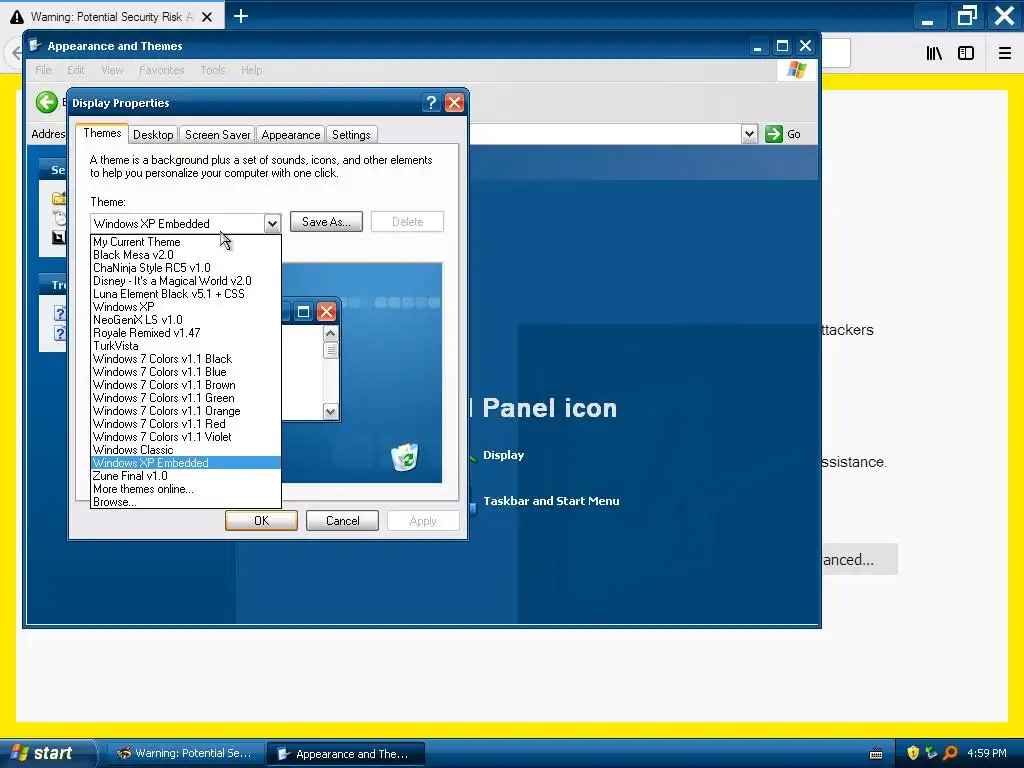The image size is (1024, 768).
Task: Open the Screen Saver tab
Action: 217,135
